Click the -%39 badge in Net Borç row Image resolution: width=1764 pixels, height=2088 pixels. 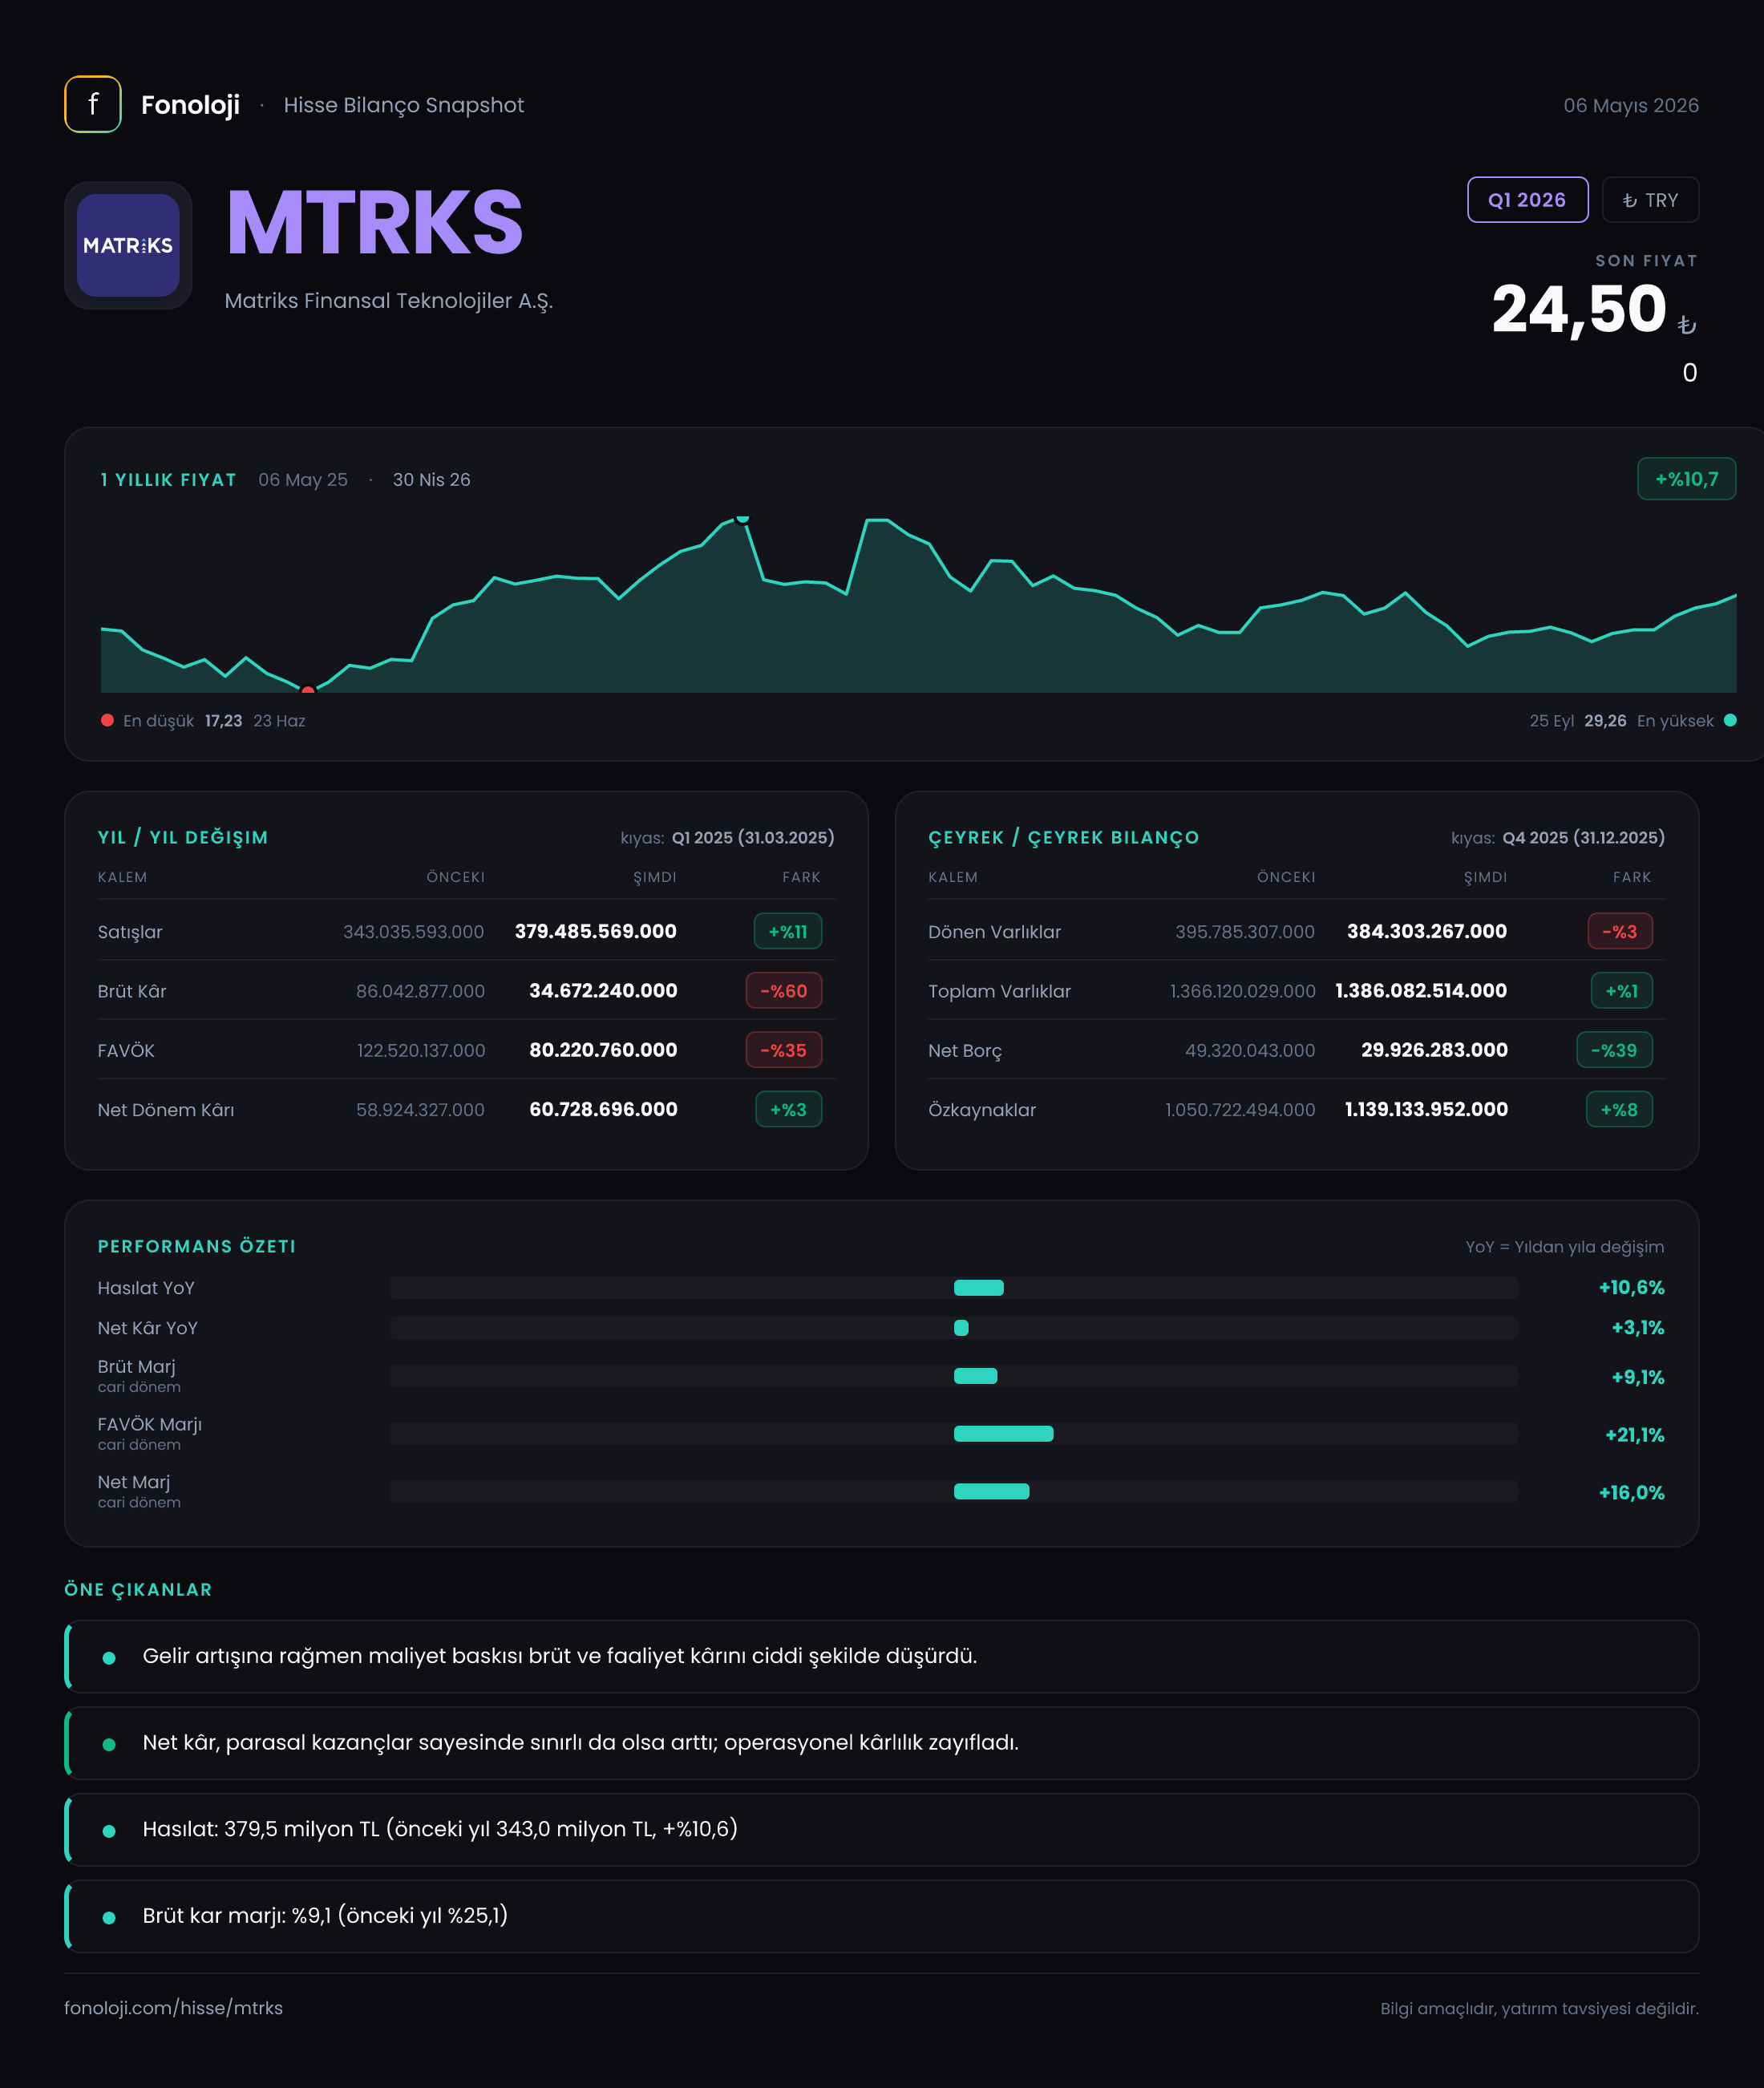[x=1614, y=1050]
